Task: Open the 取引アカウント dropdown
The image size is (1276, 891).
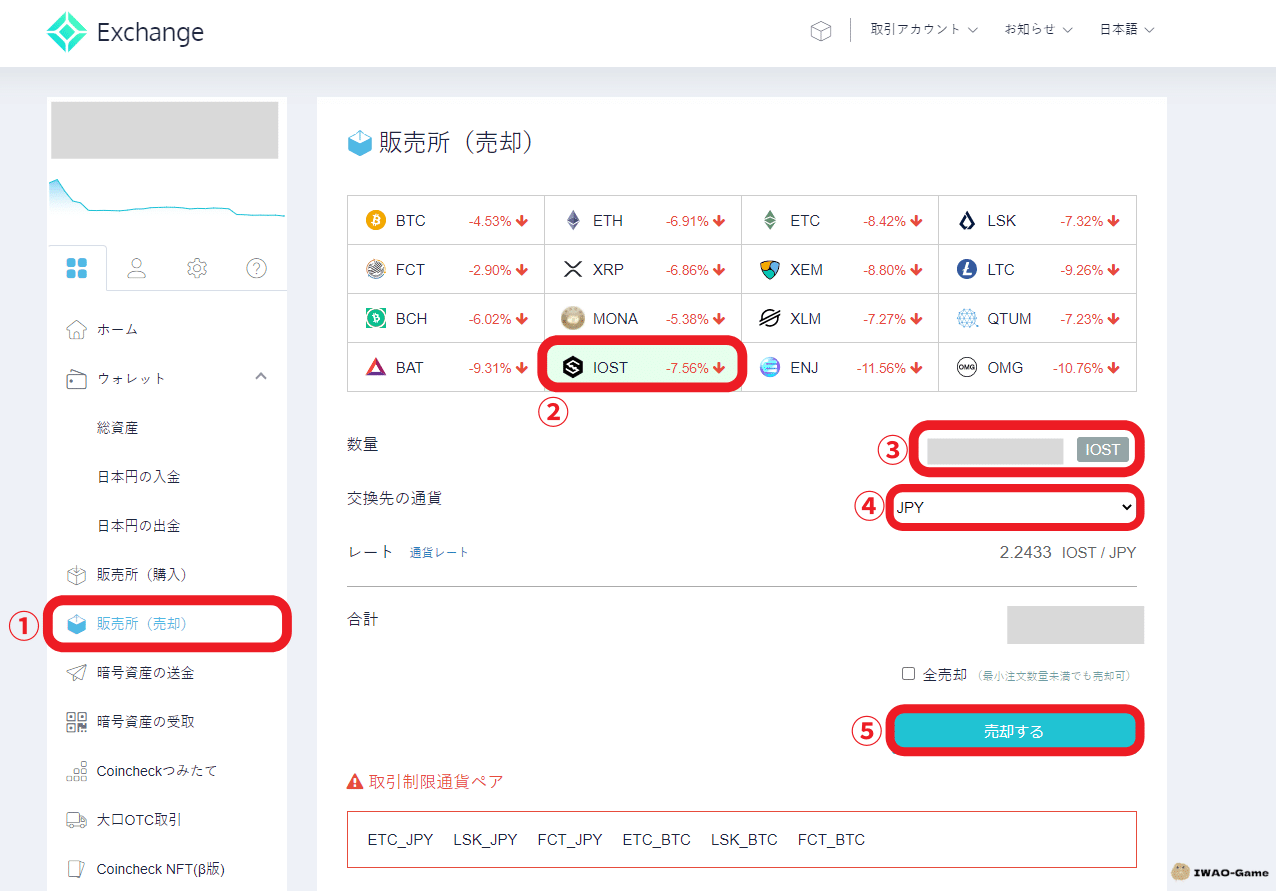Action: click(x=924, y=30)
